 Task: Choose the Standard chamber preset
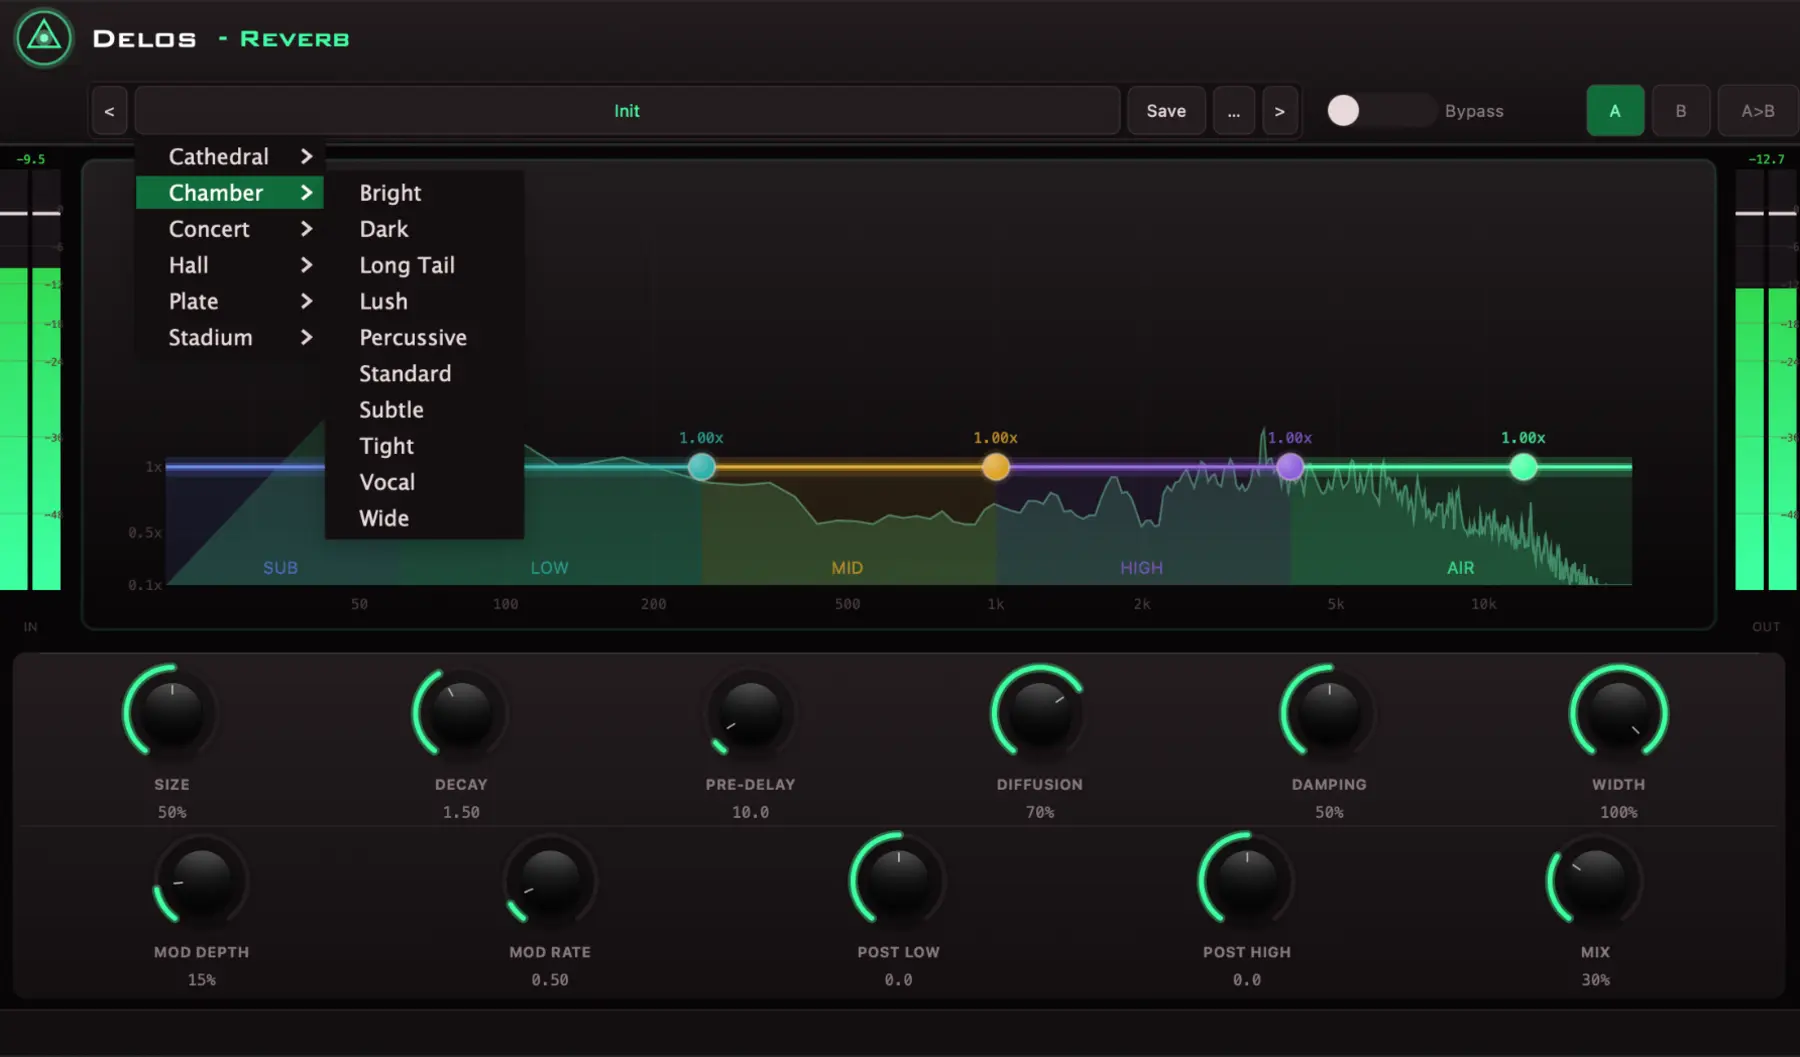point(425,373)
